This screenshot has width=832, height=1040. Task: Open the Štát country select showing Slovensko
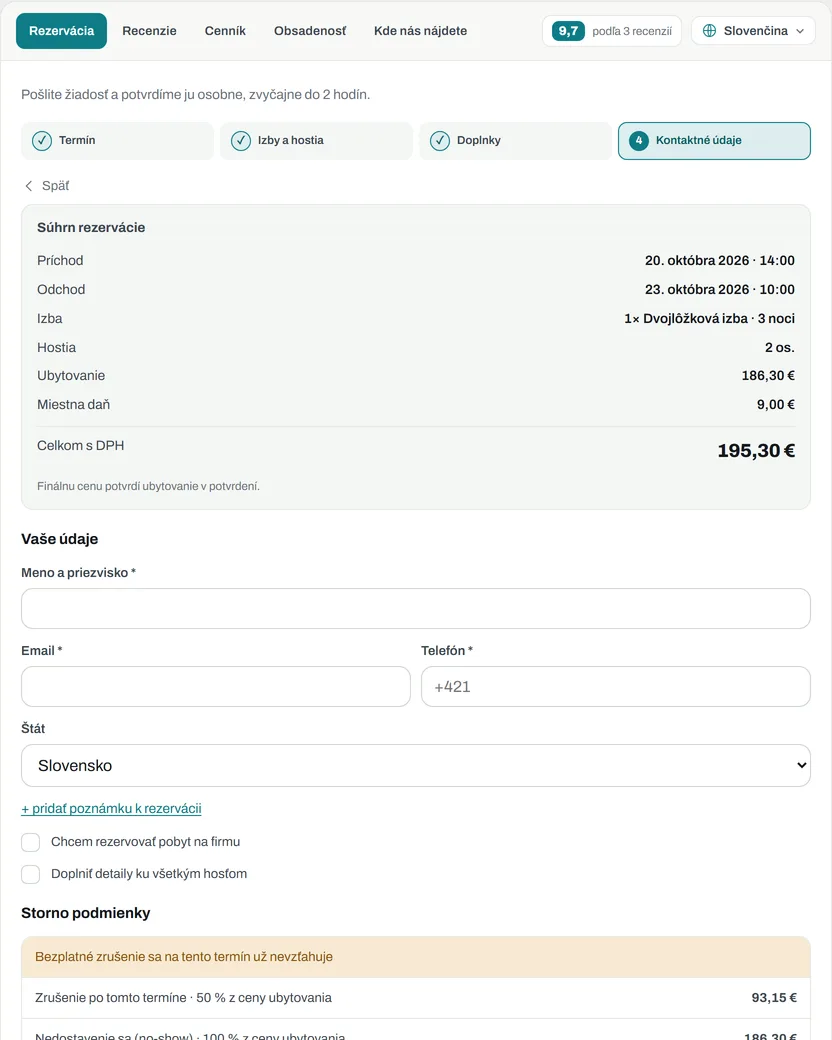pyautogui.click(x=416, y=765)
